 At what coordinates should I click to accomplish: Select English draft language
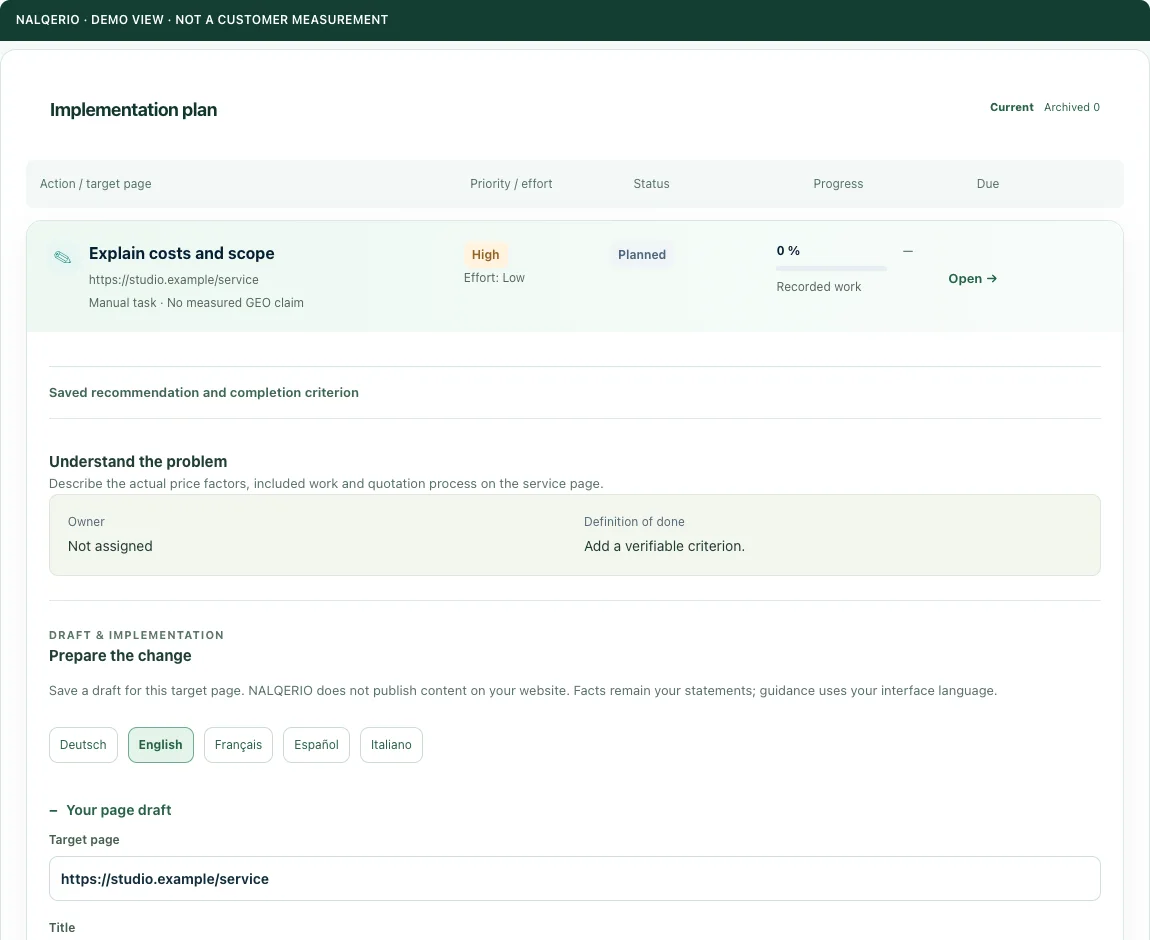click(161, 745)
